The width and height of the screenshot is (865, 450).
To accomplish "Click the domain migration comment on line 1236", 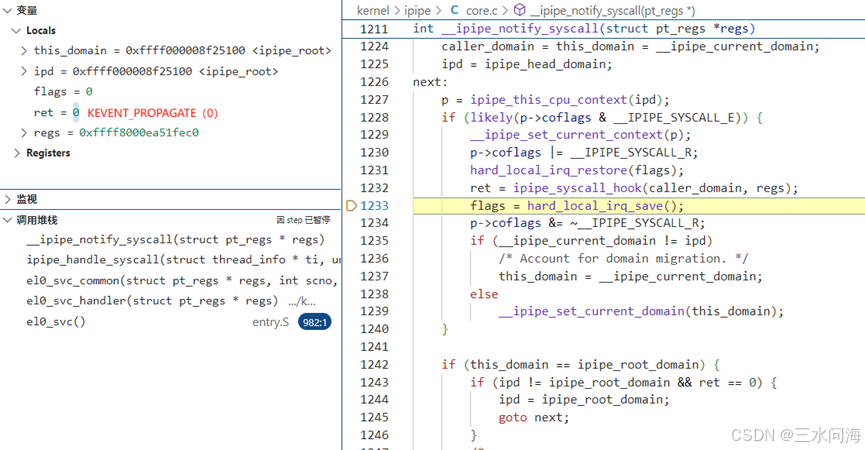I will 623,259.
